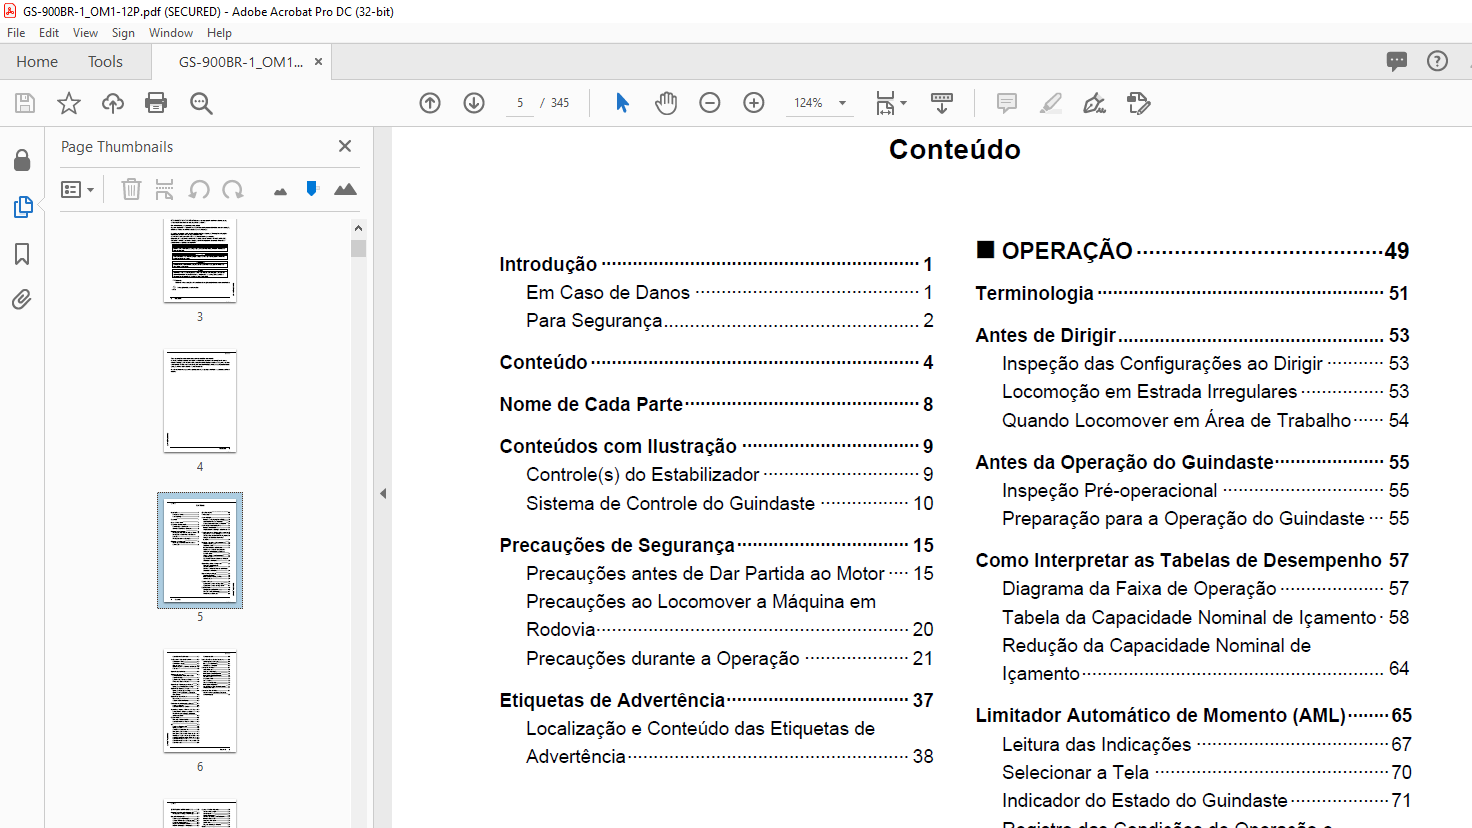Click the 'Selecionar a Tela' entry

pyautogui.click(x=1075, y=772)
